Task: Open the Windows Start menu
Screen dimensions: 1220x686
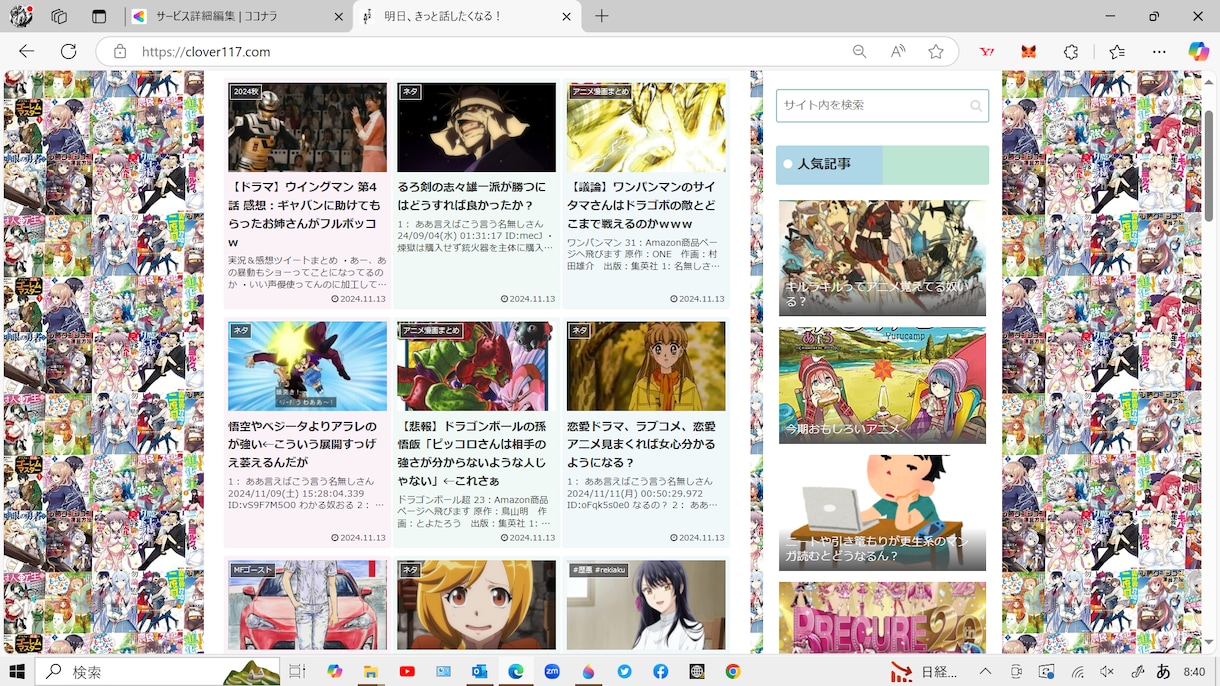Action: 16,671
